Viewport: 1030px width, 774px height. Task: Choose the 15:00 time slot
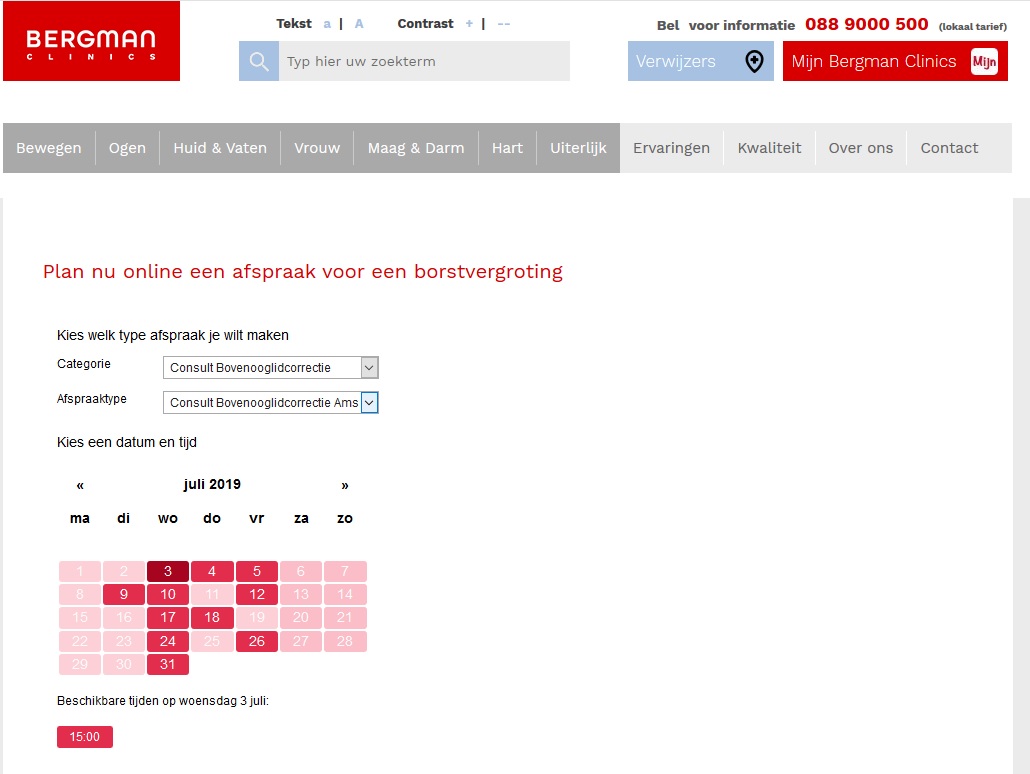[85, 737]
